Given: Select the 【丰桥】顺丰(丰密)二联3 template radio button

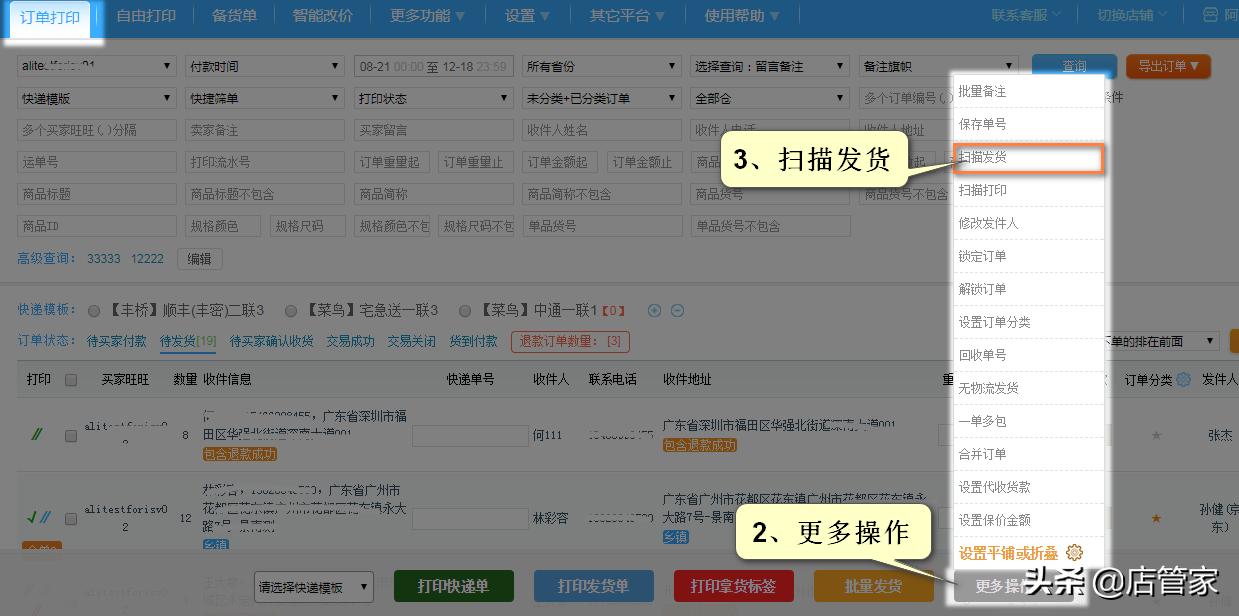Looking at the screenshot, I should 92,310.
